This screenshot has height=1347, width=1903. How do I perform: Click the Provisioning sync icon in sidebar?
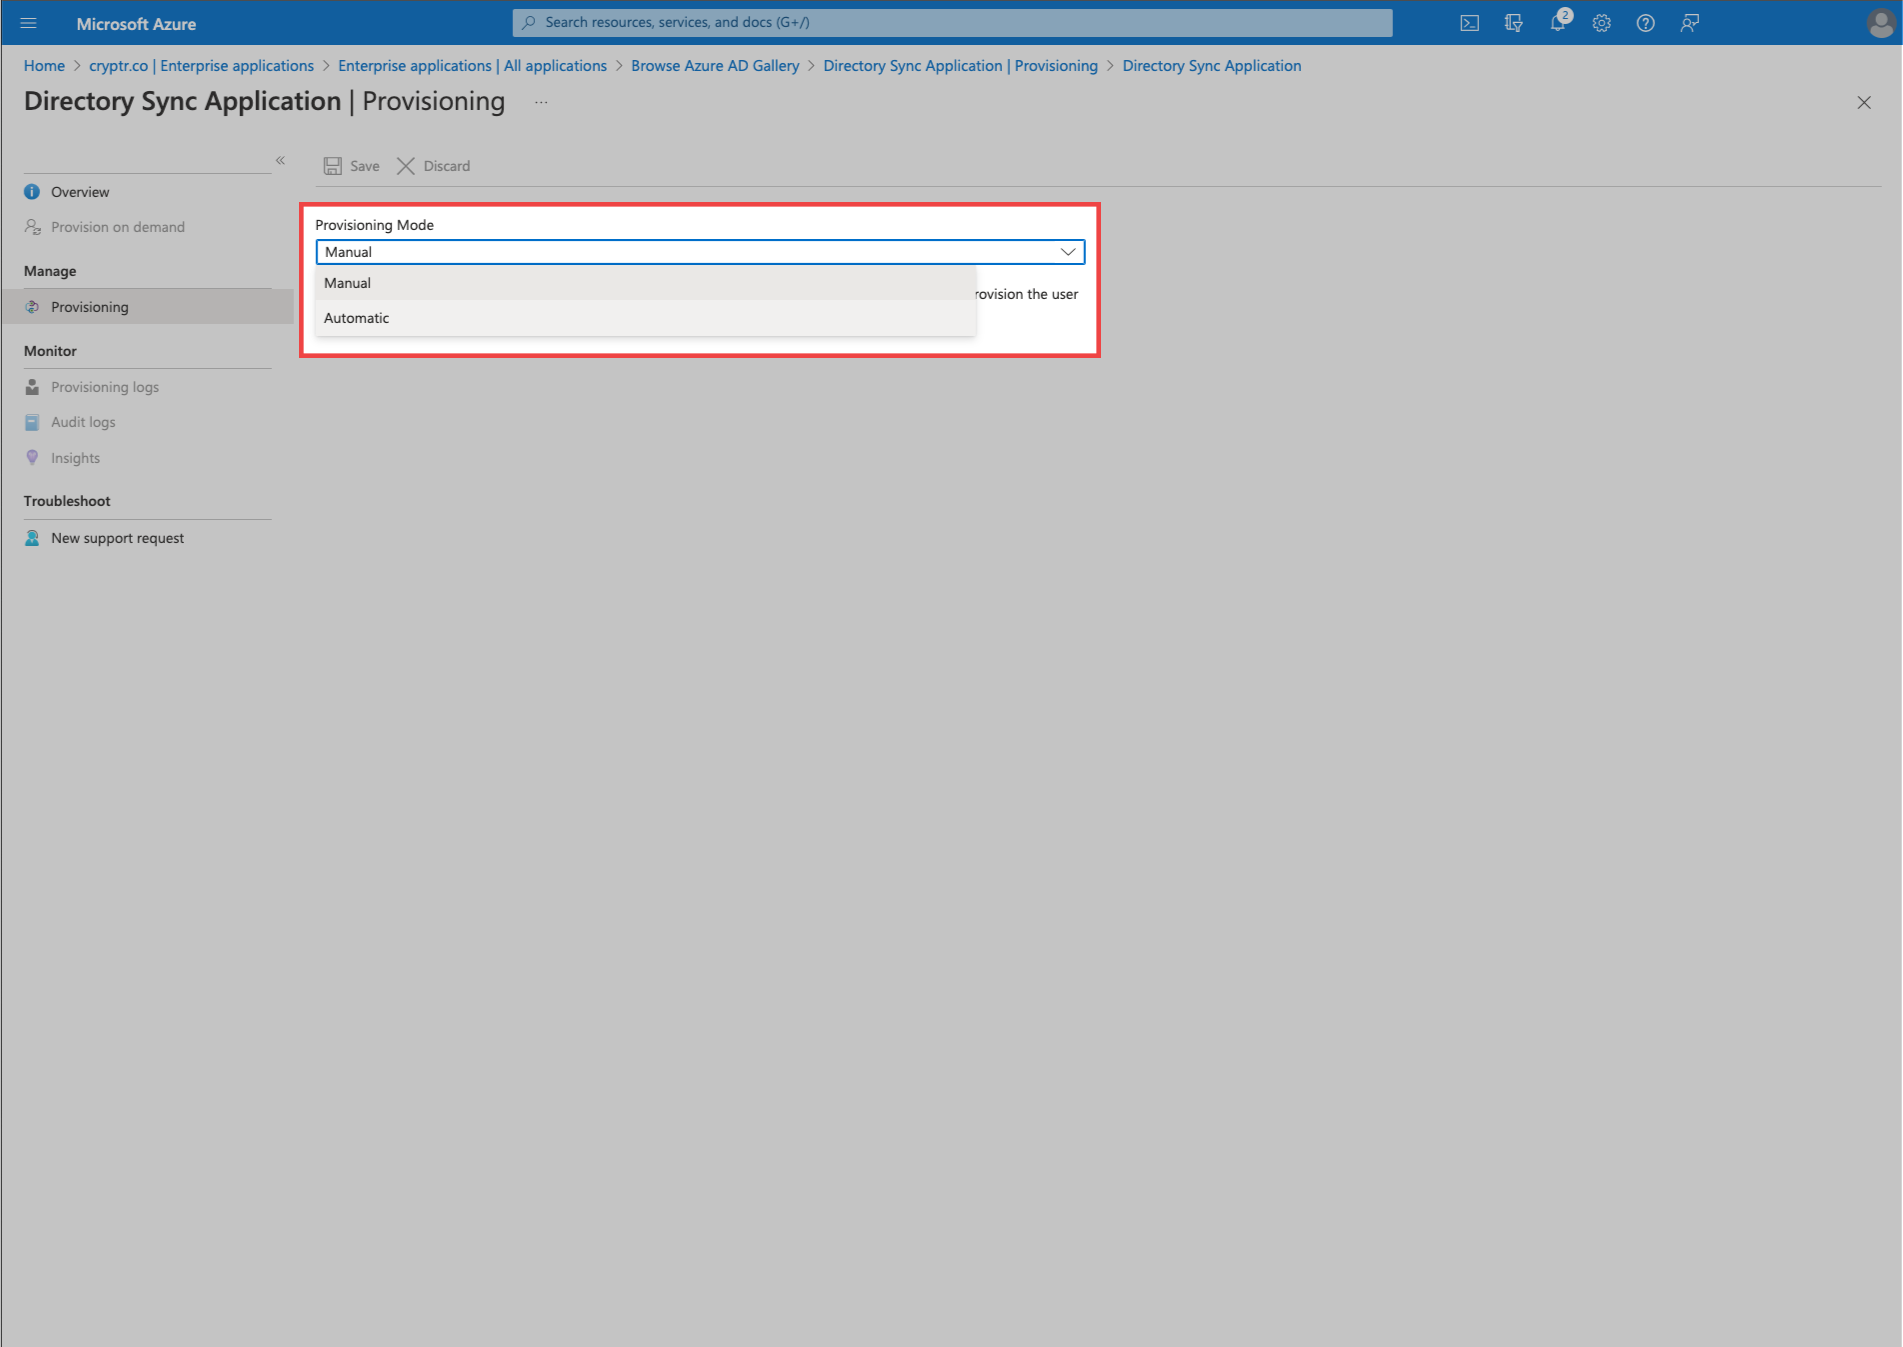32,307
